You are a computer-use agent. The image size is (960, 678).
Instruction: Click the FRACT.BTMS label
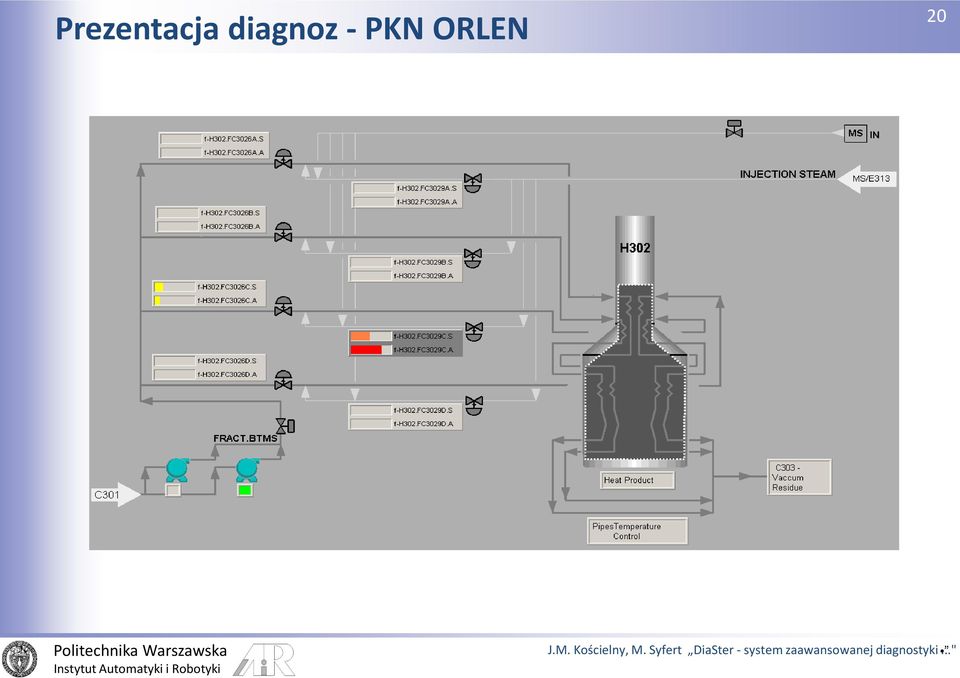pyautogui.click(x=245, y=438)
